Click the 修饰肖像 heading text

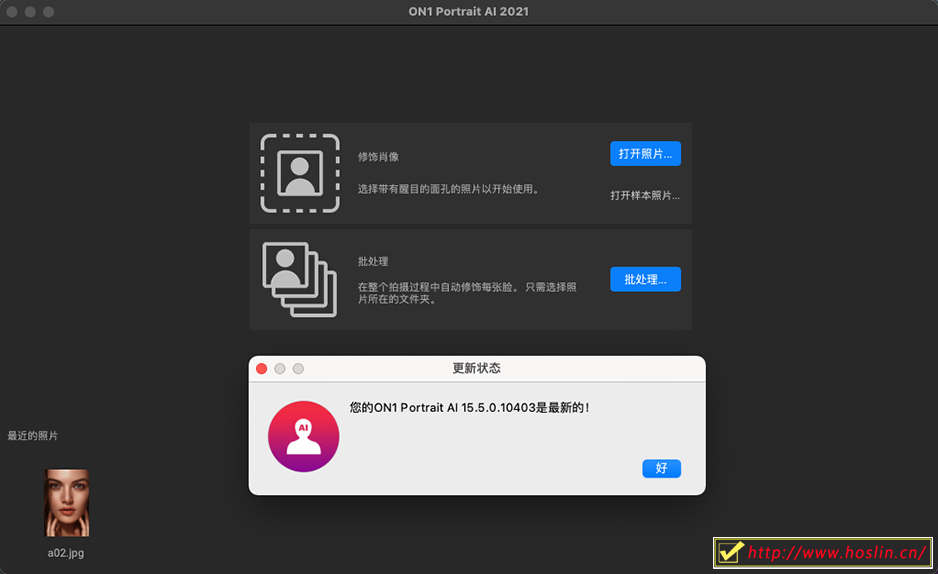(378, 157)
